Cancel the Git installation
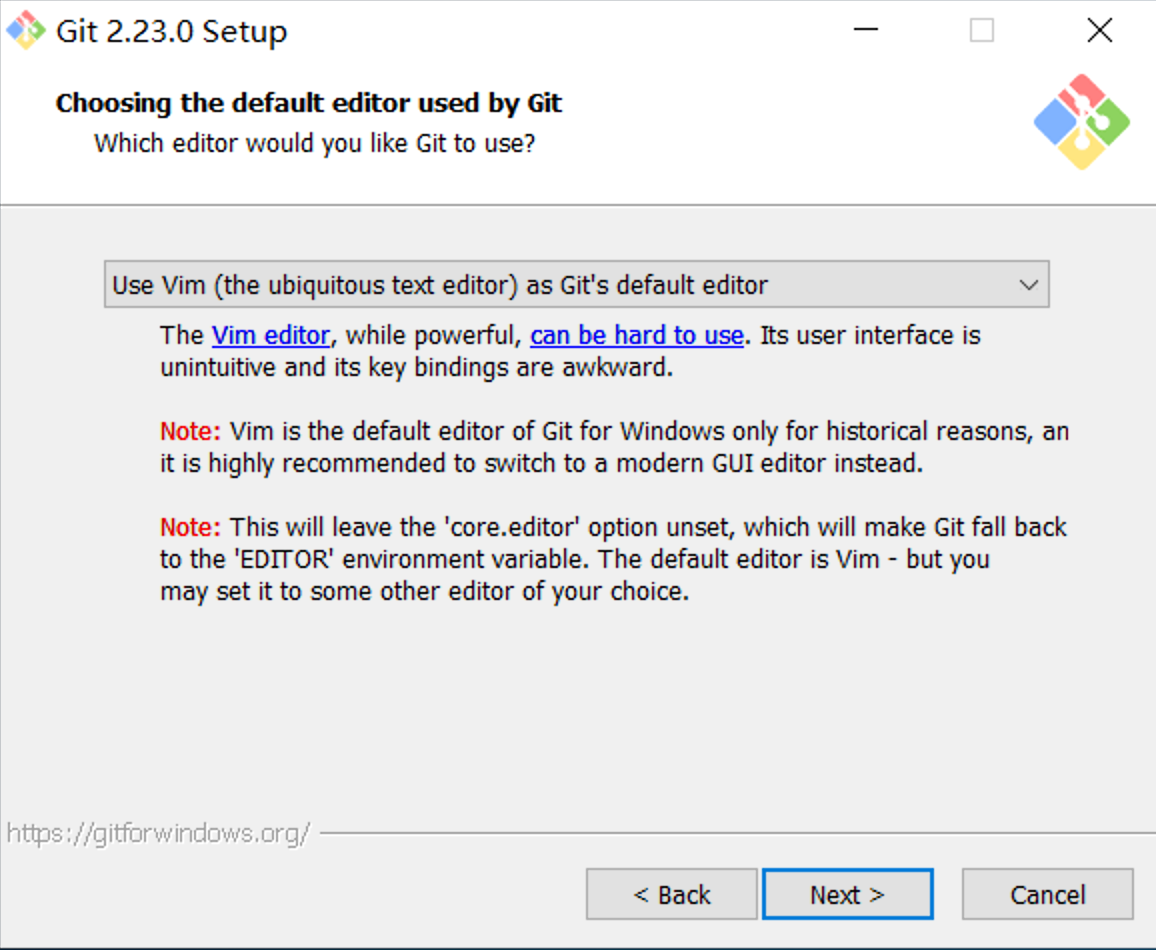The image size is (1156, 950). click(1047, 894)
